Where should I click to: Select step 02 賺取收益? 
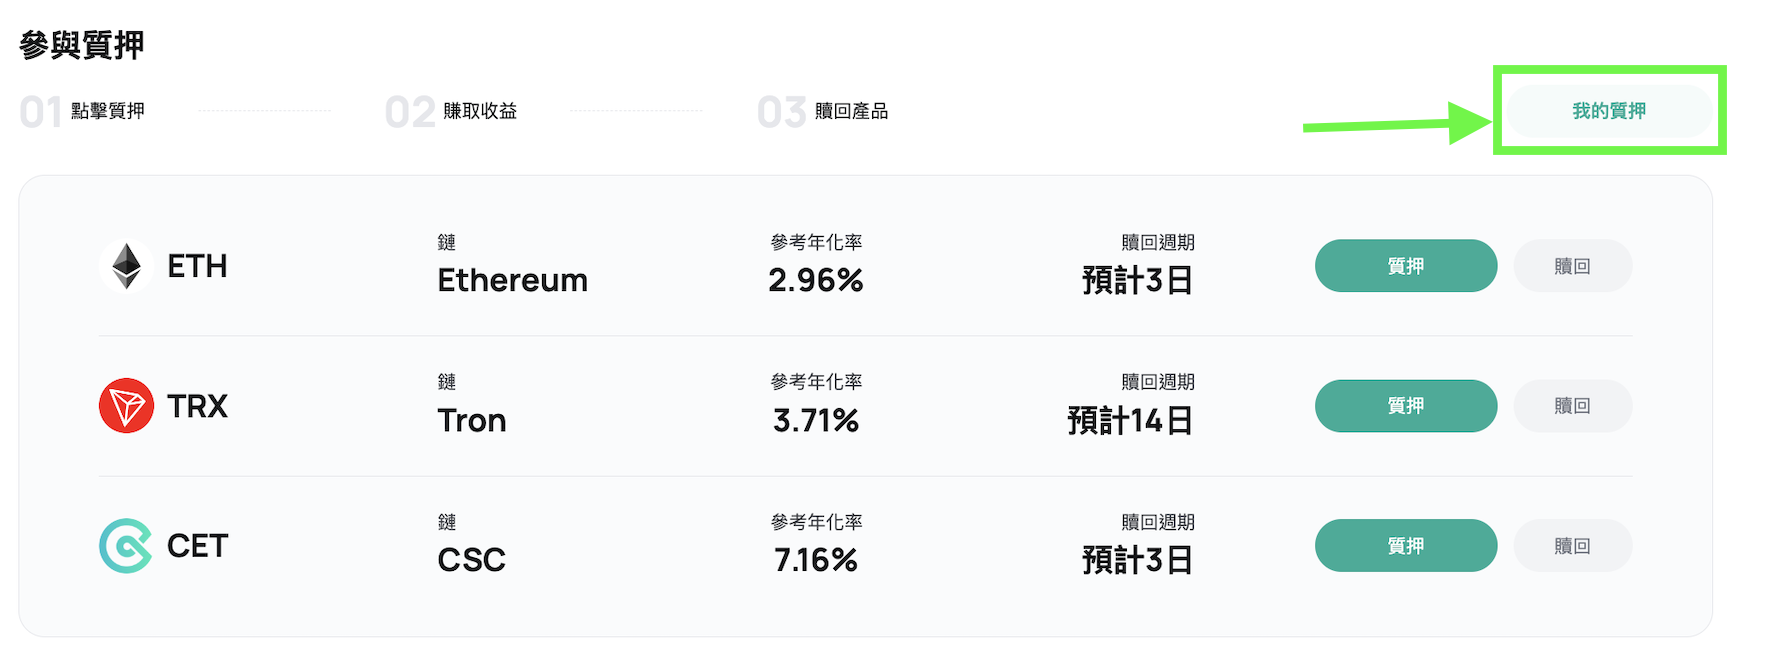(451, 111)
